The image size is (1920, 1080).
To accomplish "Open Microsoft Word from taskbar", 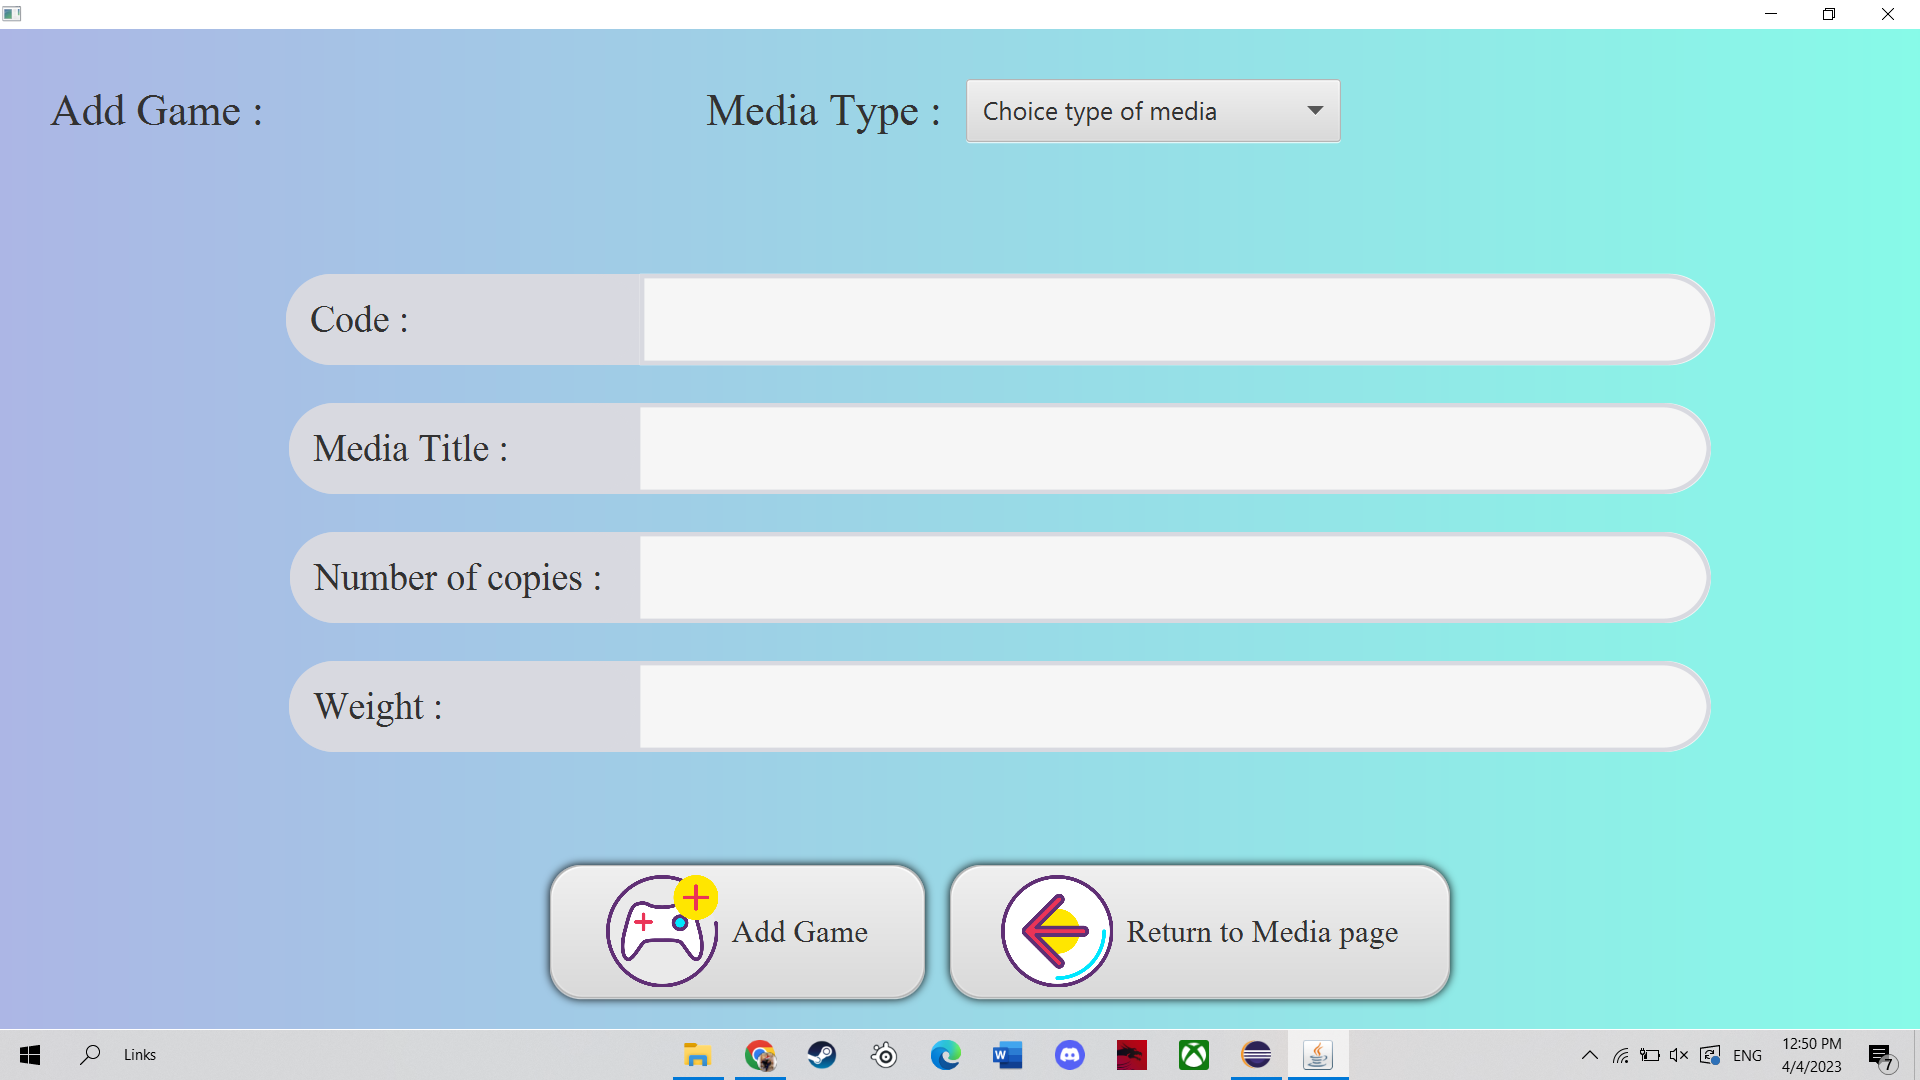I will point(1008,1055).
